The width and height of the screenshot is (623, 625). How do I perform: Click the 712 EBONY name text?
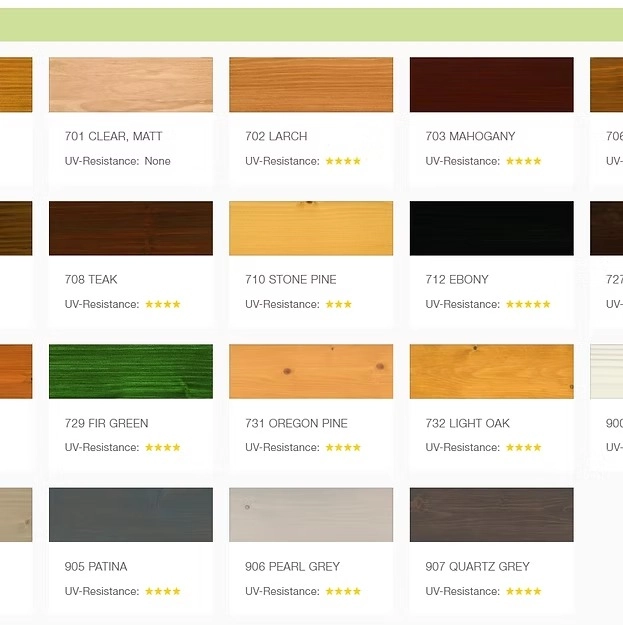pyautogui.click(x=457, y=280)
